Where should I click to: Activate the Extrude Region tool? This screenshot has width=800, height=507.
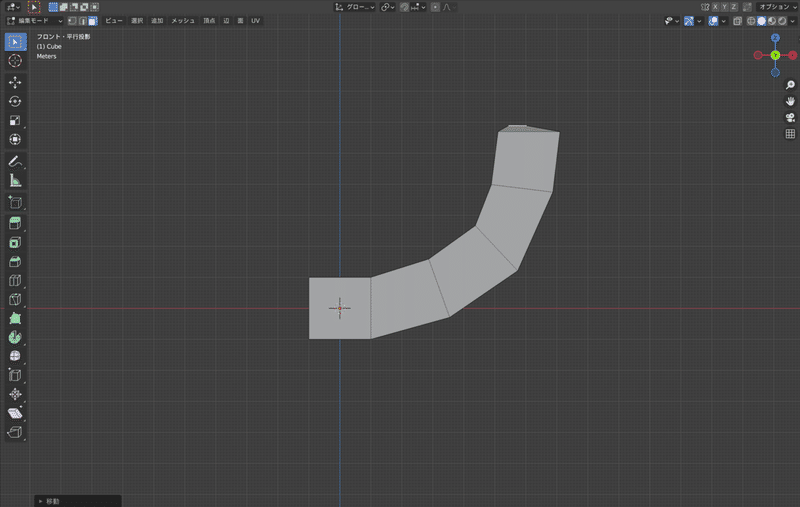pyautogui.click(x=15, y=223)
